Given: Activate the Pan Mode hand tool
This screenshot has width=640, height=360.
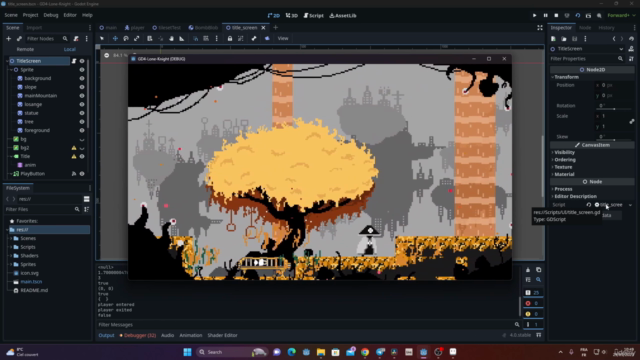Looking at the screenshot, I should click(171, 38).
